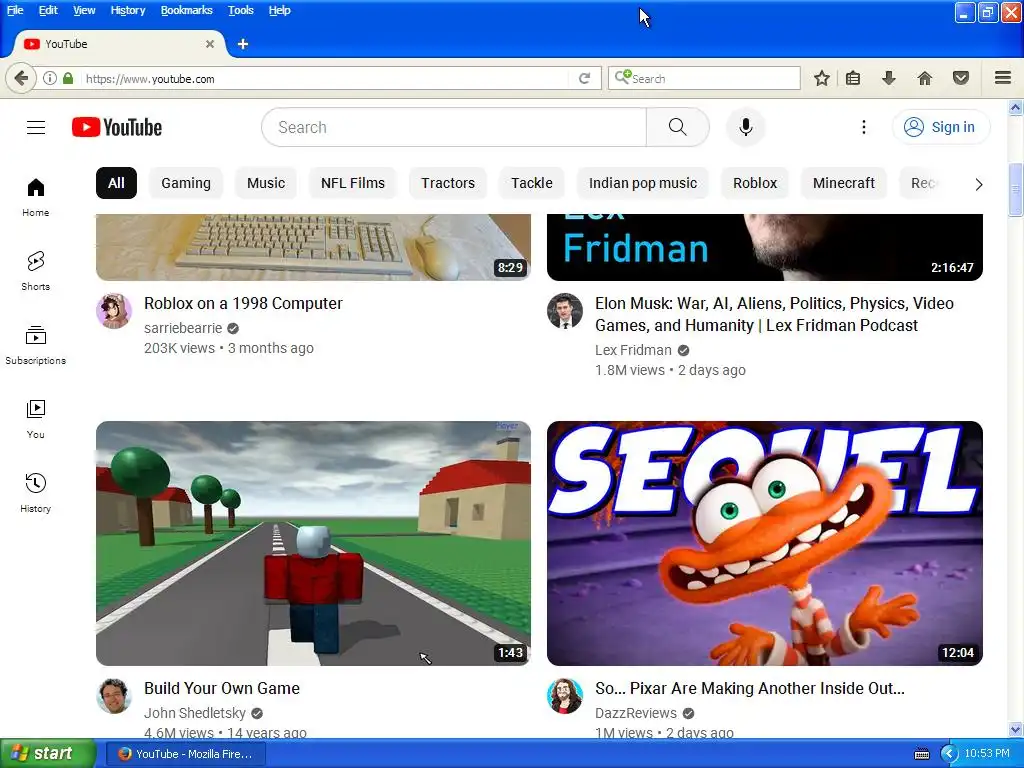Show site information icon in address bar

click(x=50, y=78)
